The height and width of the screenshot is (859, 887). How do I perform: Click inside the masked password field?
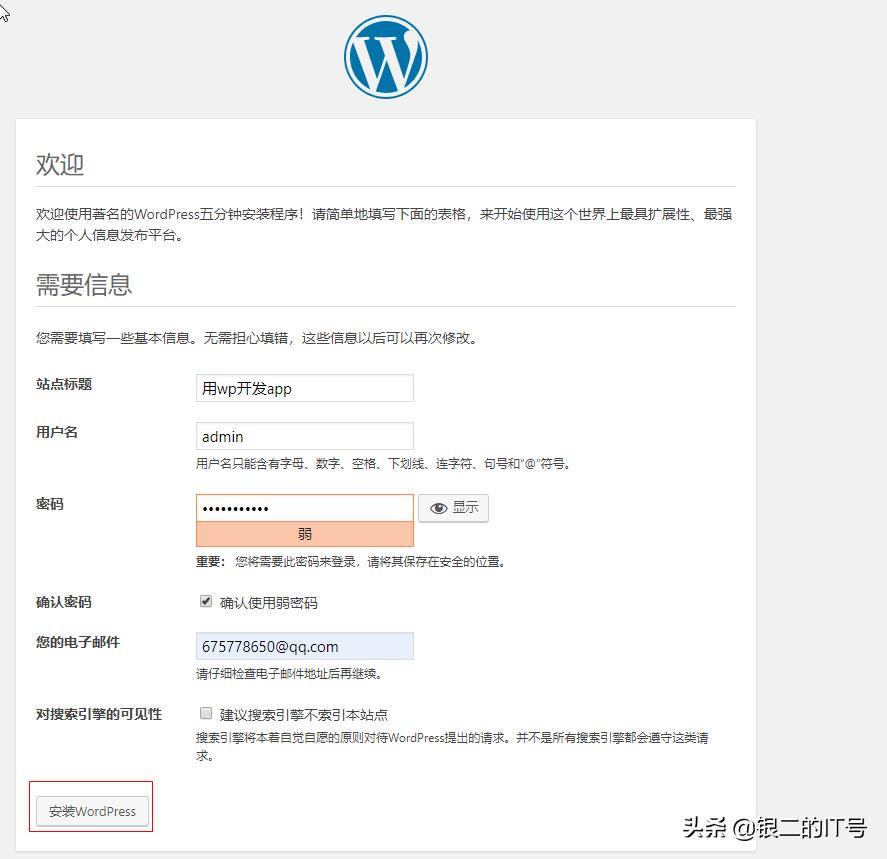tap(304, 507)
